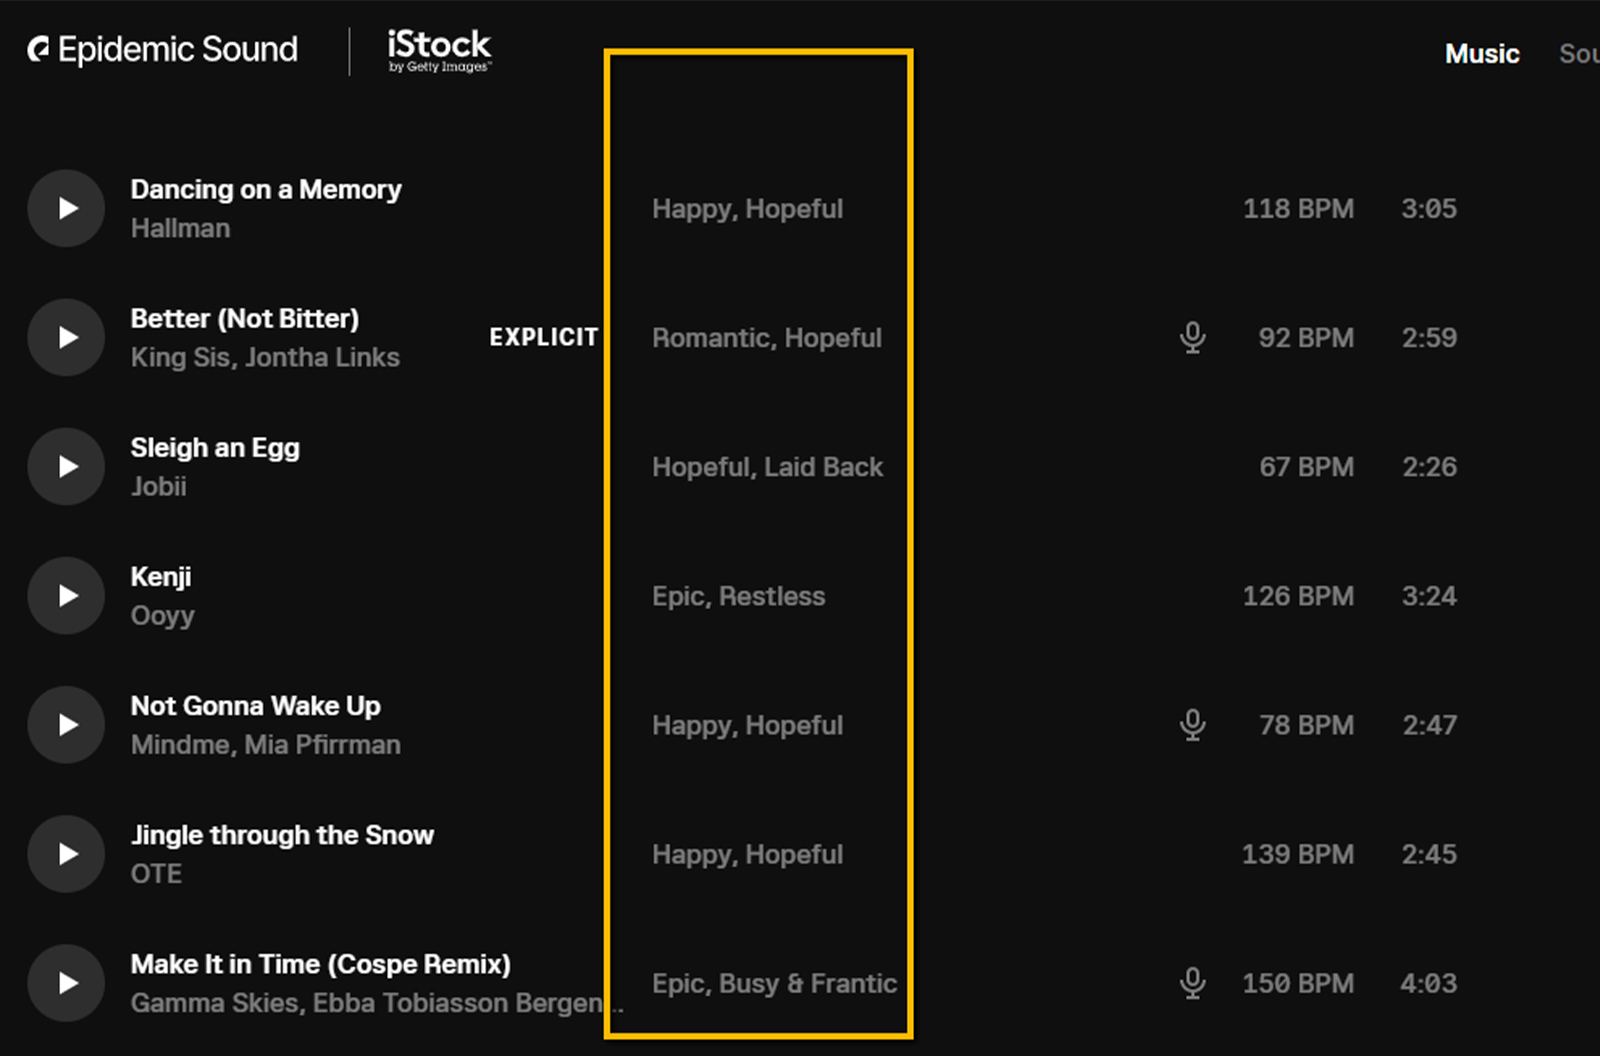Click the EXPLICIT label badge
The width and height of the screenshot is (1600, 1056).
pos(544,337)
